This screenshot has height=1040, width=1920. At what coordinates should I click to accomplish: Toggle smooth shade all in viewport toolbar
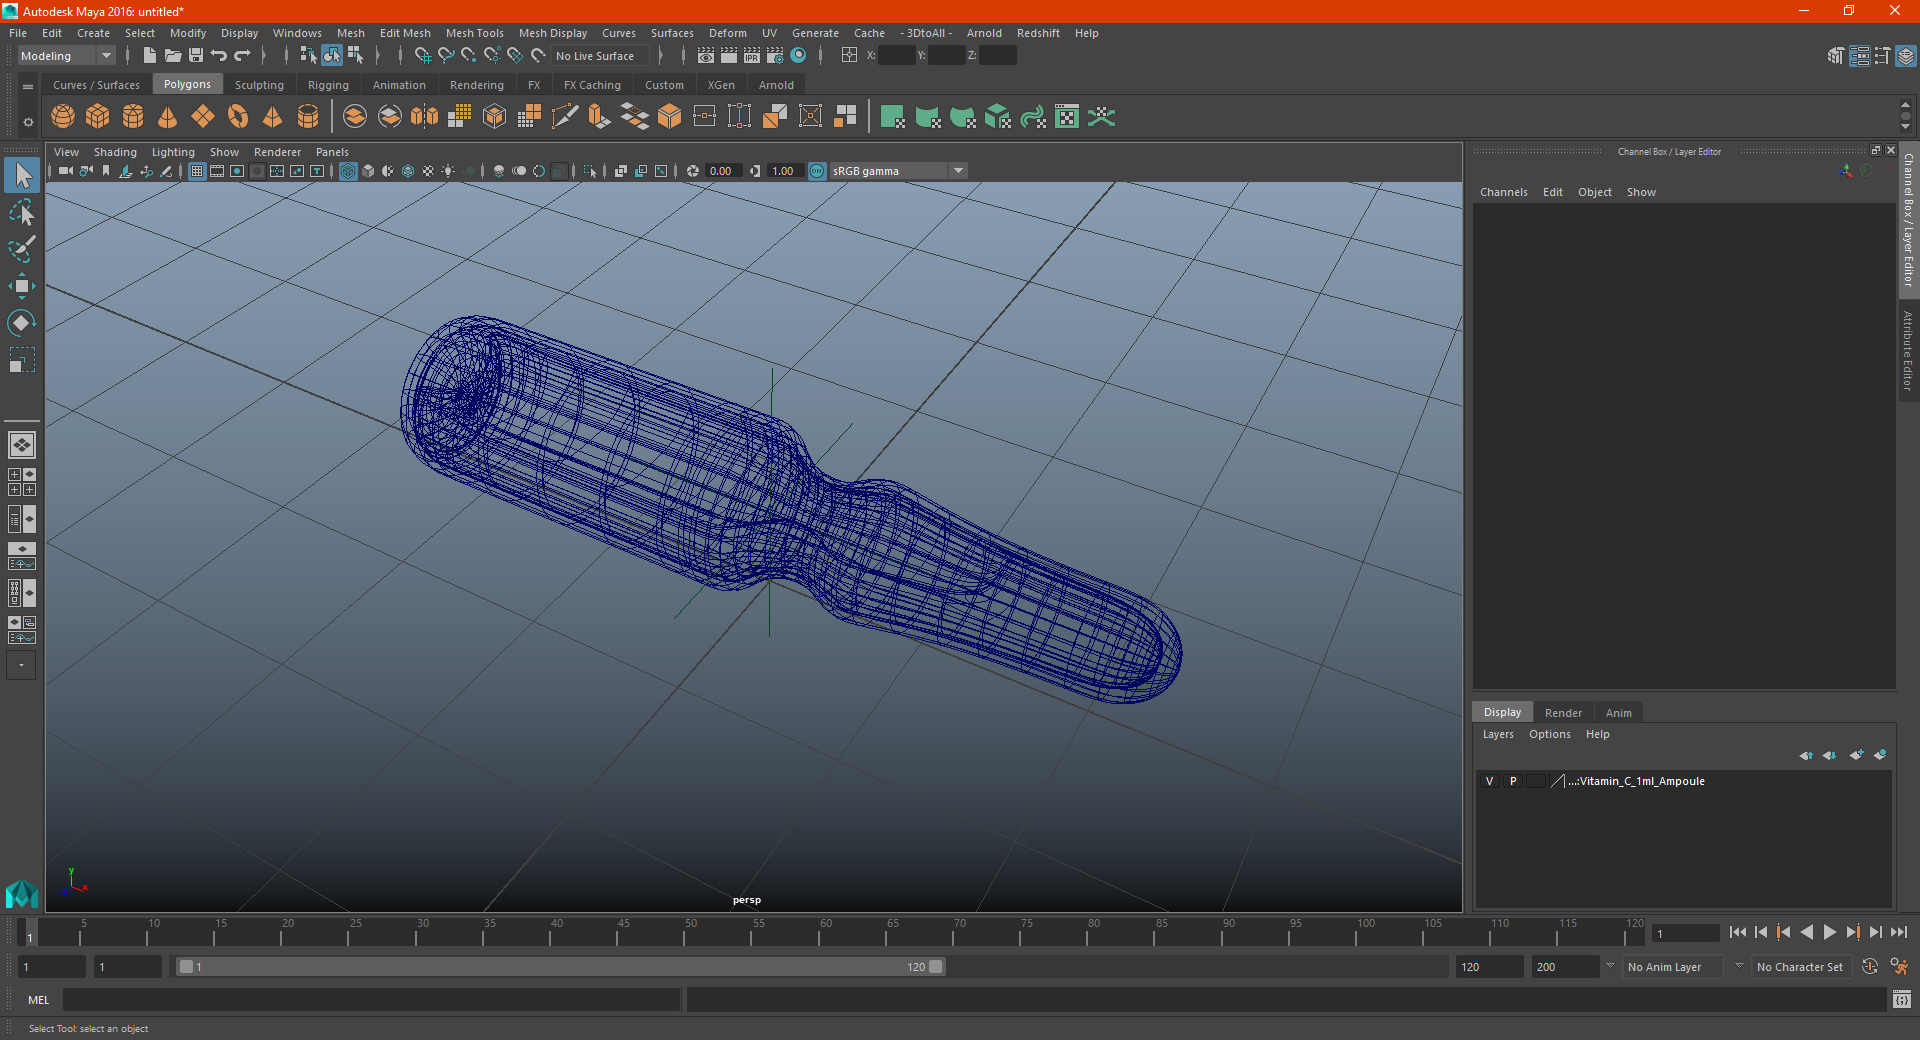[x=368, y=171]
